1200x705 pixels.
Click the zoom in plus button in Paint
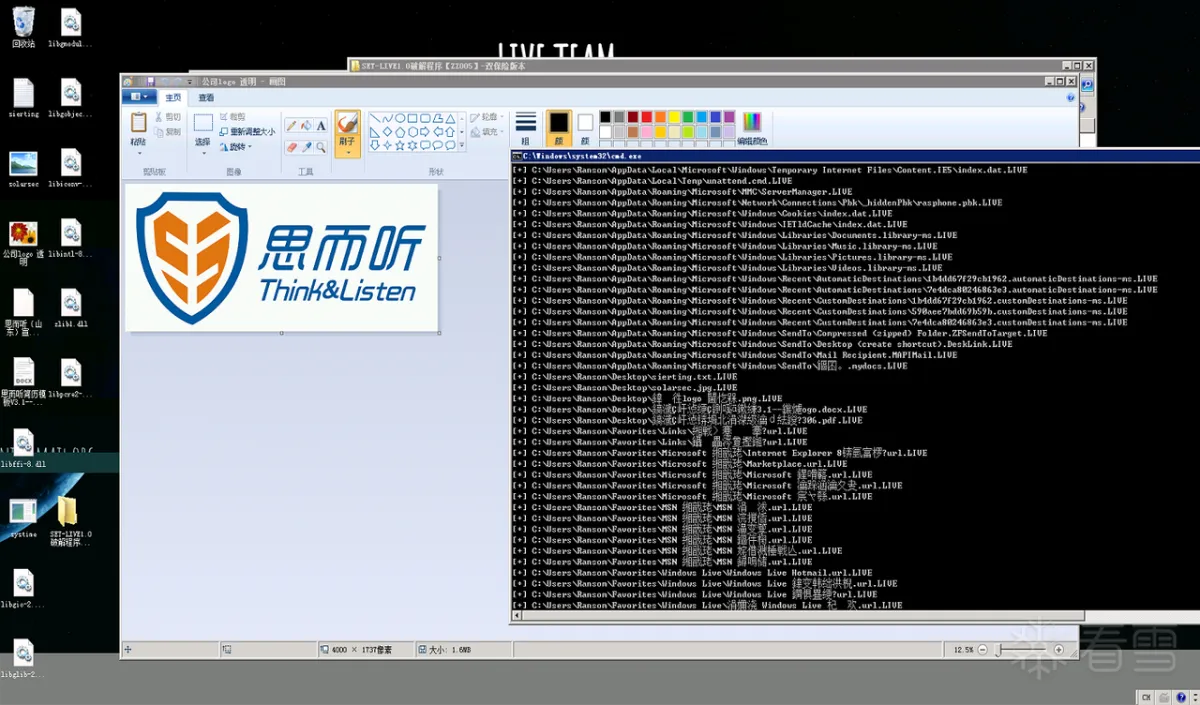(x=1059, y=649)
